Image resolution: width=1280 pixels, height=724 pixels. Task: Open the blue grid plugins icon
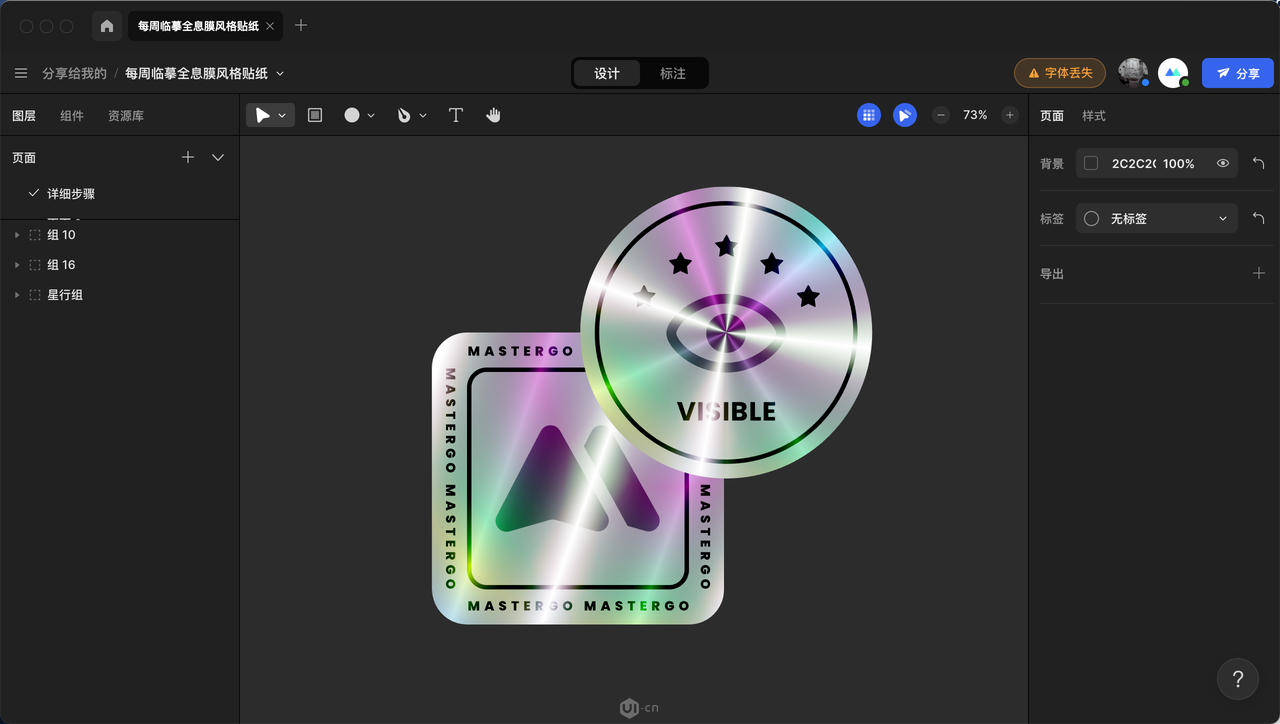869,115
